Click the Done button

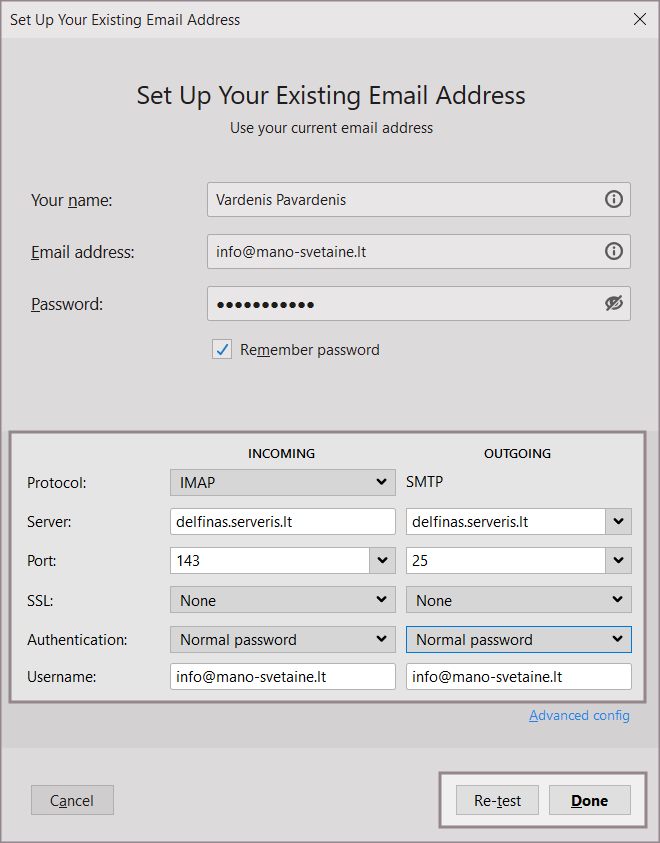click(589, 800)
